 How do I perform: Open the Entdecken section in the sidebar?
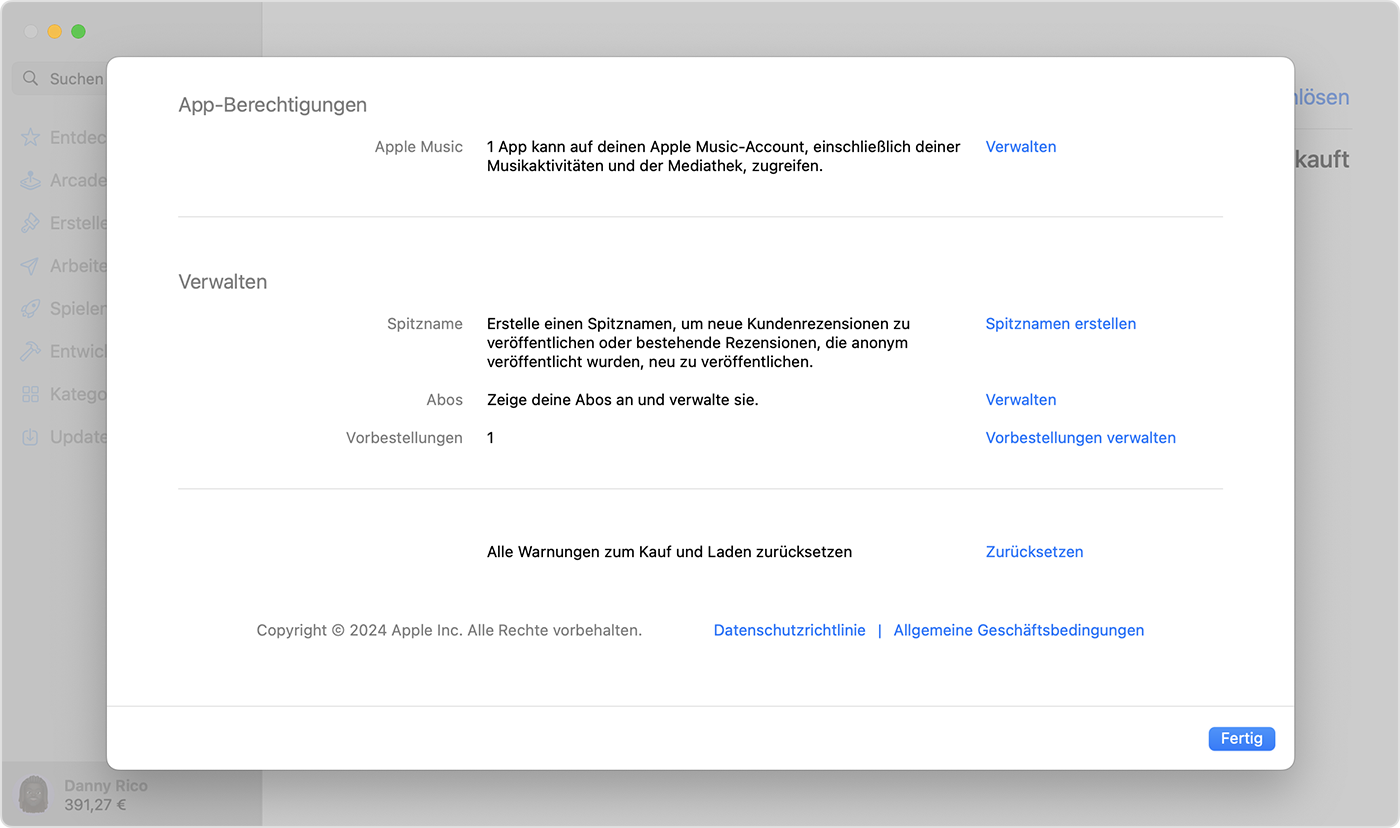click(32, 137)
